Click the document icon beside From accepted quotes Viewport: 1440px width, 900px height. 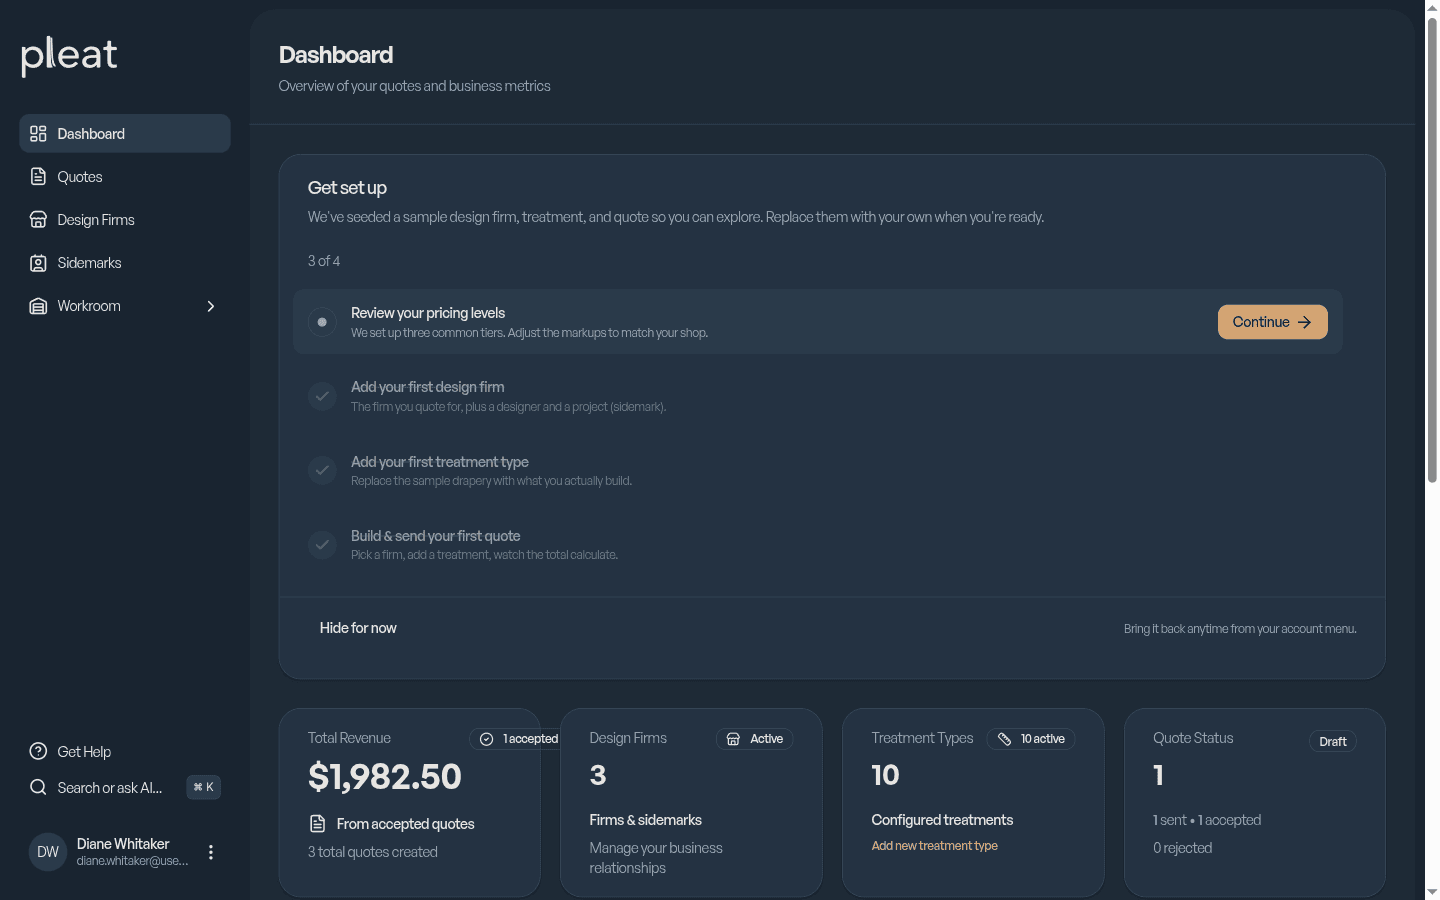click(318, 824)
